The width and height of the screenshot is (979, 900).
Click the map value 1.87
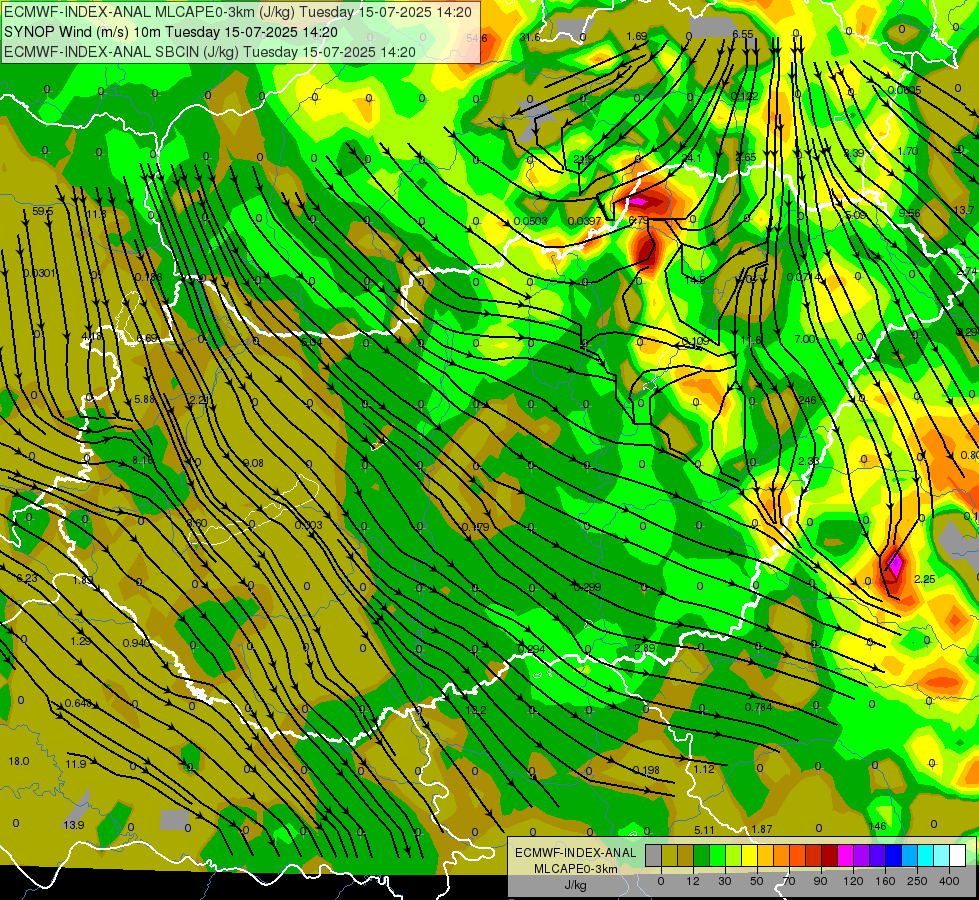point(762,829)
